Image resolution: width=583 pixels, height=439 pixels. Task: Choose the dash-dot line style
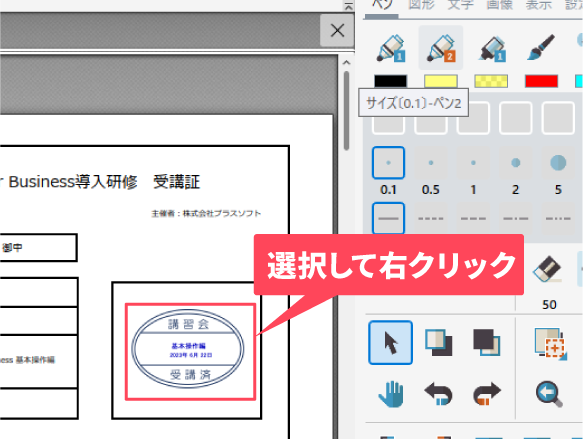(x=515, y=218)
